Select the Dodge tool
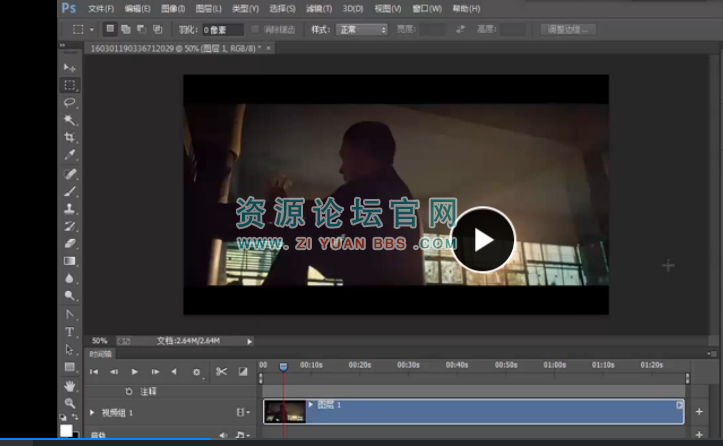The height and width of the screenshot is (446, 723). point(70,296)
